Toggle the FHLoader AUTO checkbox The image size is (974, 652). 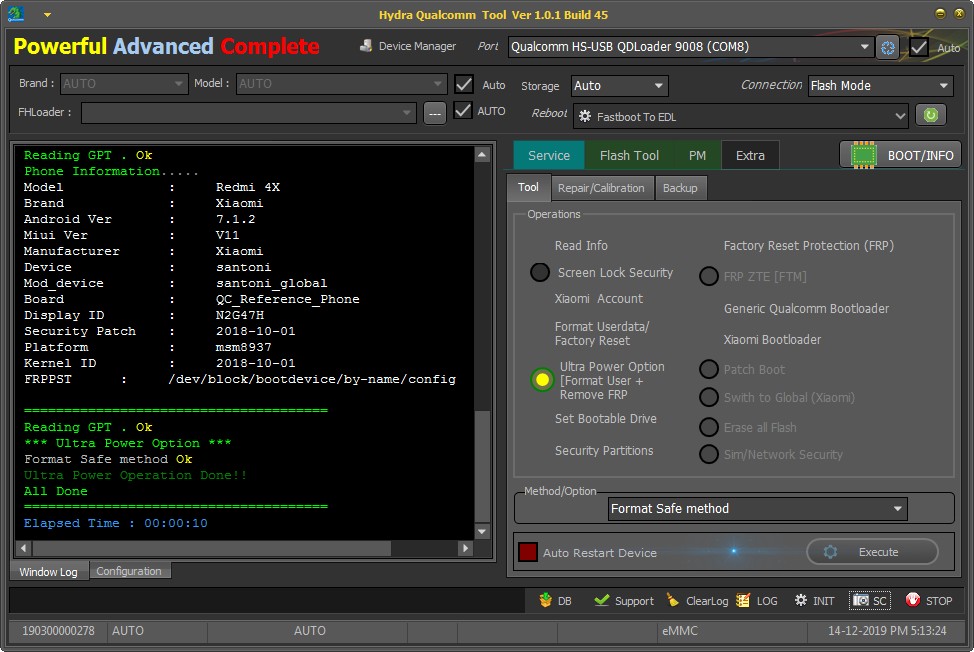463,111
